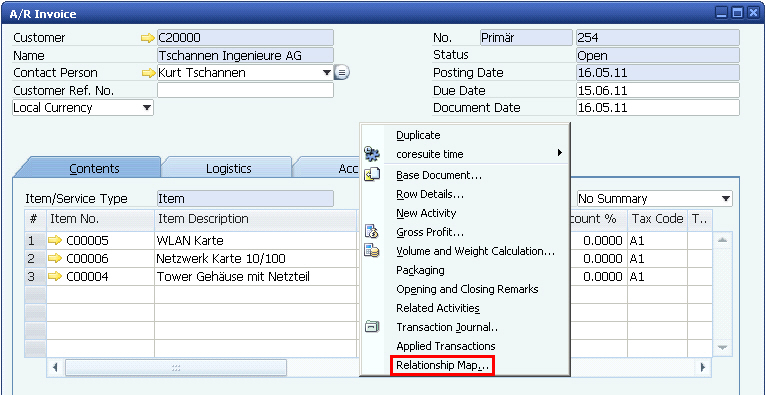Click the Base Document icon in menu
Image resolution: width=766 pixels, height=395 pixels.
pos(372,174)
